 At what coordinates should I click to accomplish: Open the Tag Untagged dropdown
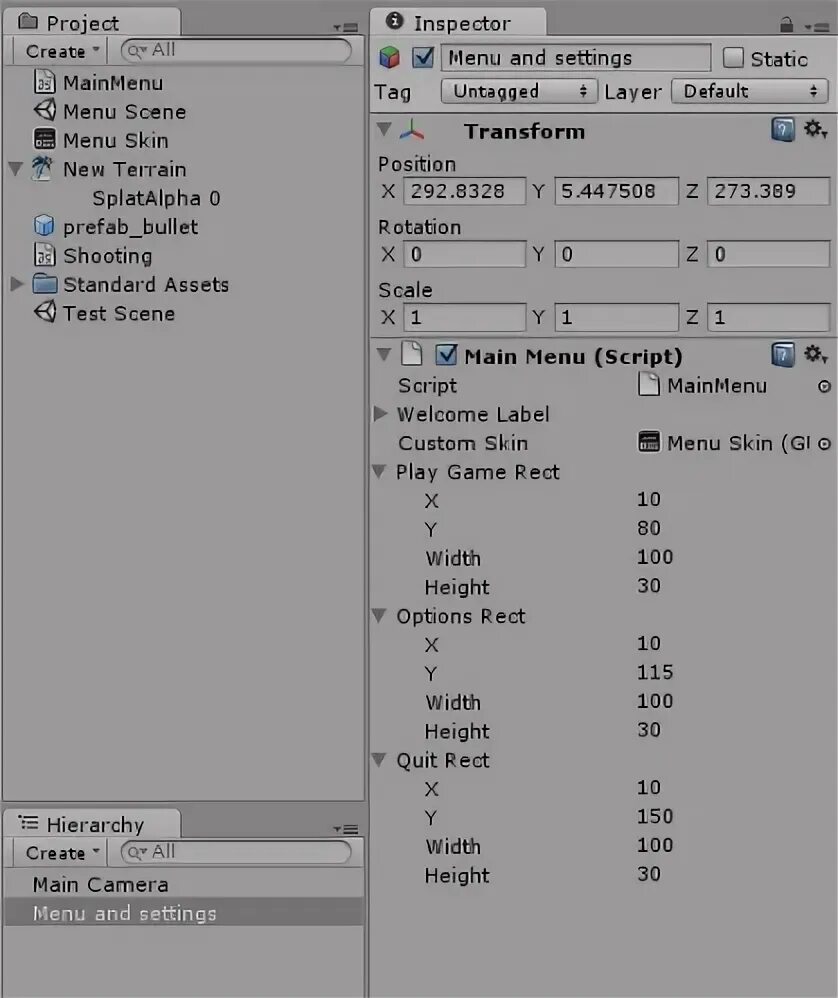point(519,91)
